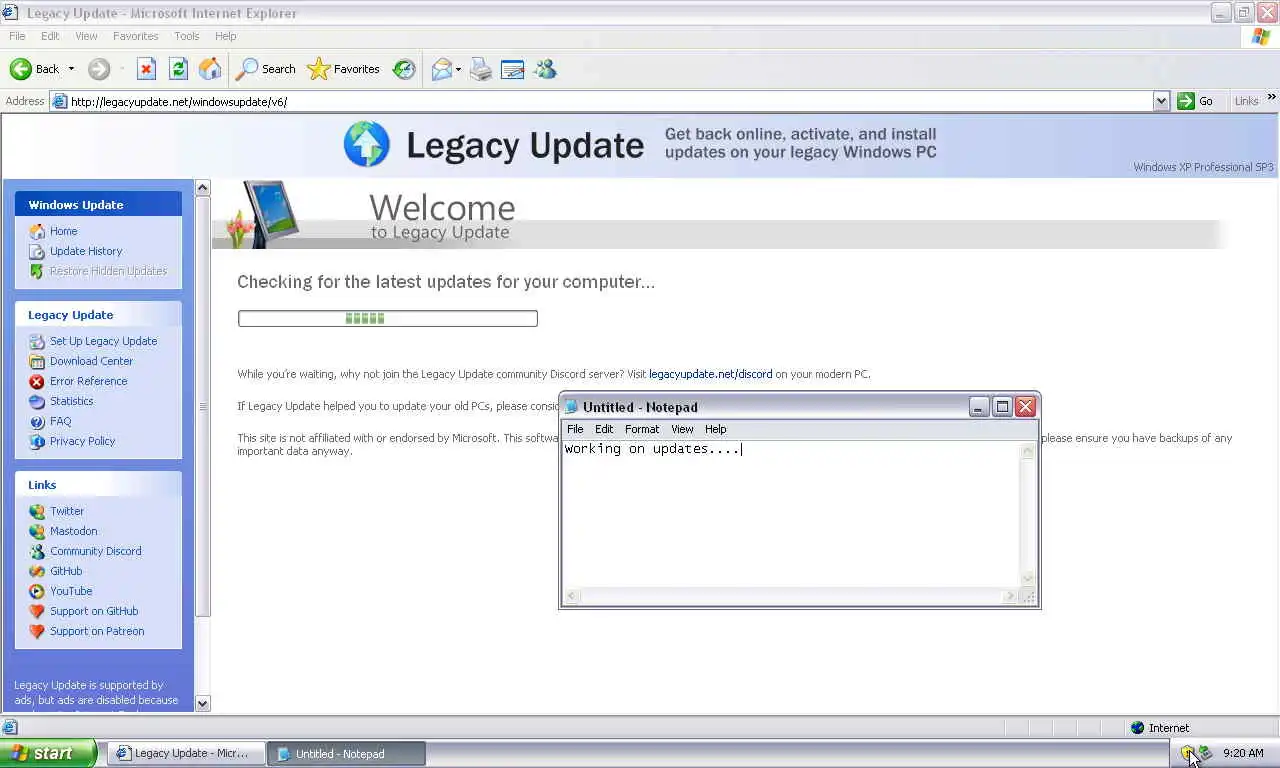Click the 'Windows XP Professional SP3' text
This screenshot has height=768, width=1280.
(x=1203, y=167)
